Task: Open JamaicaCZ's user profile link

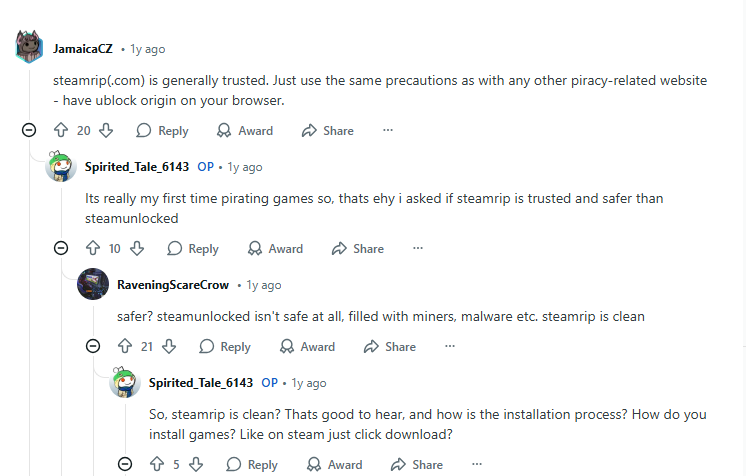Action: click(x=82, y=49)
